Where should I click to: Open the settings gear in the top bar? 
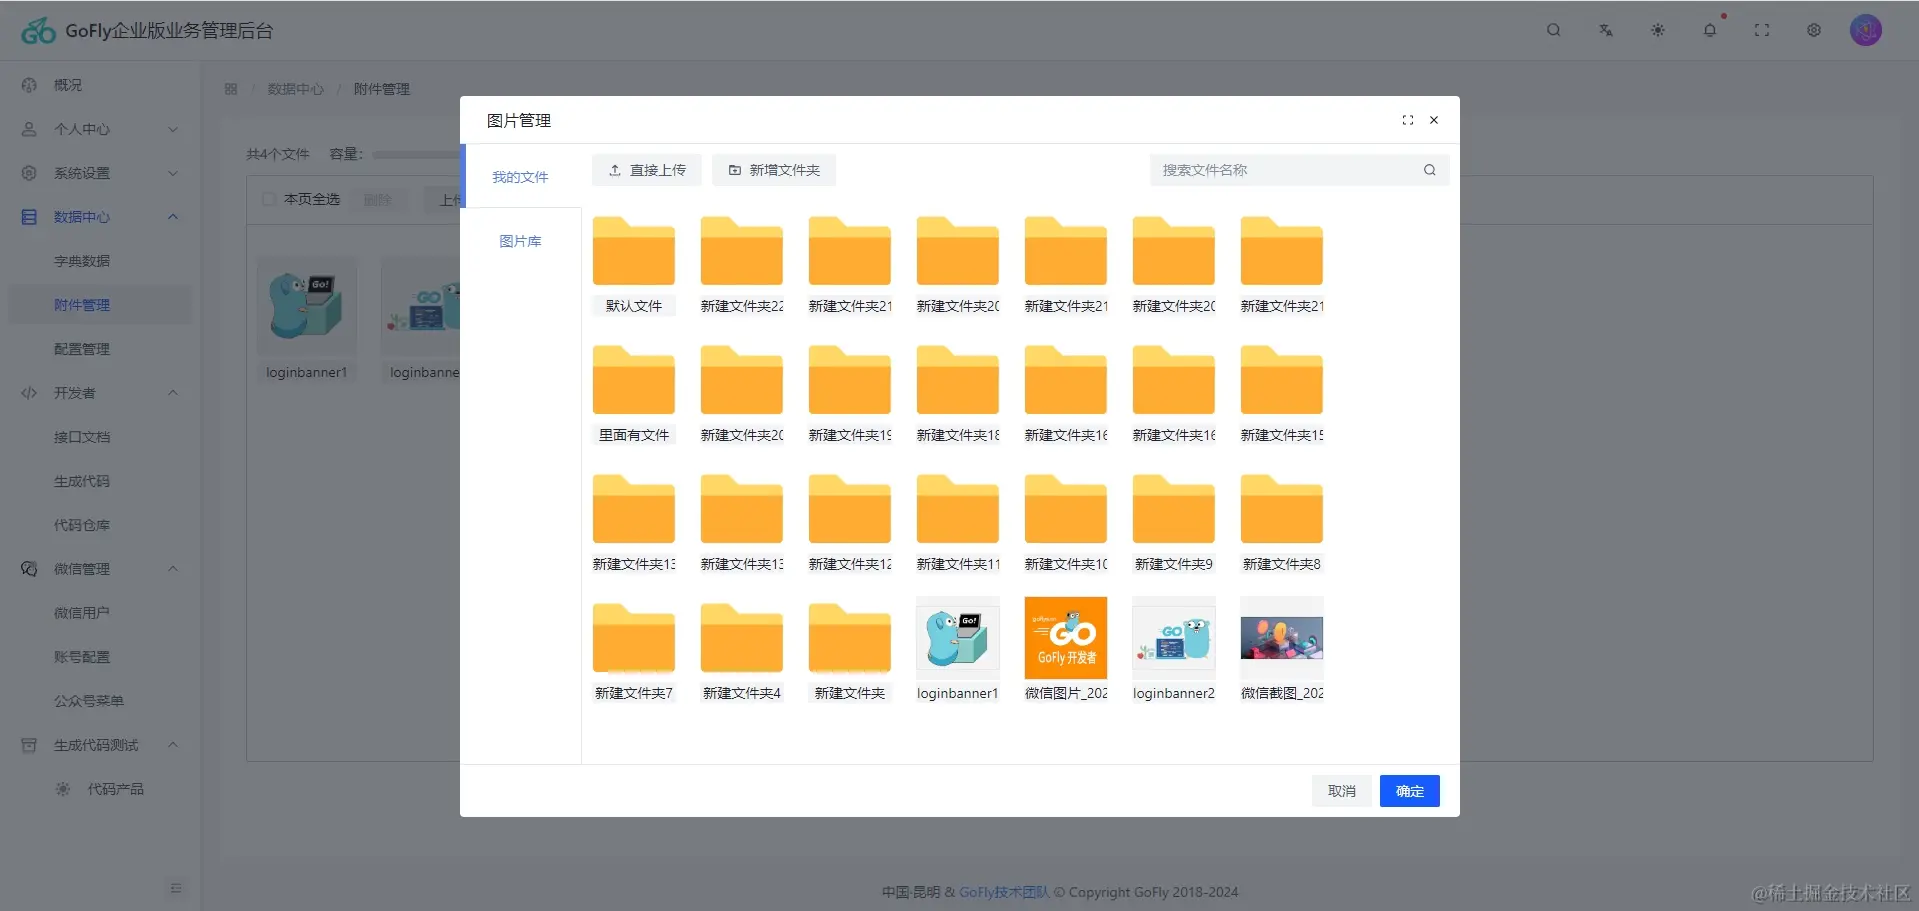[1814, 30]
